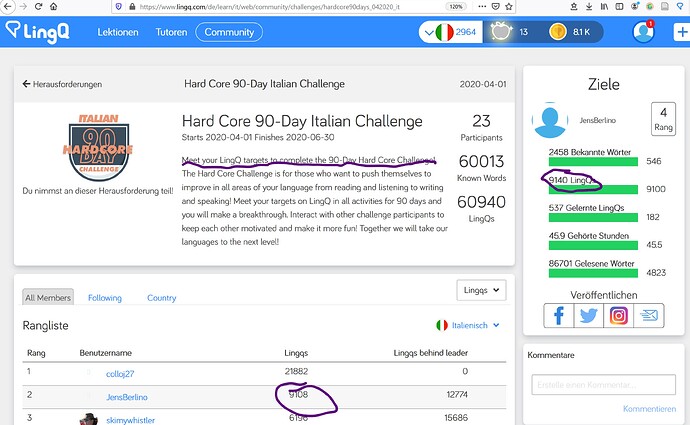690x425 pixels.
Task: Click the 2020-04-01 date in header
Action: coord(483,84)
